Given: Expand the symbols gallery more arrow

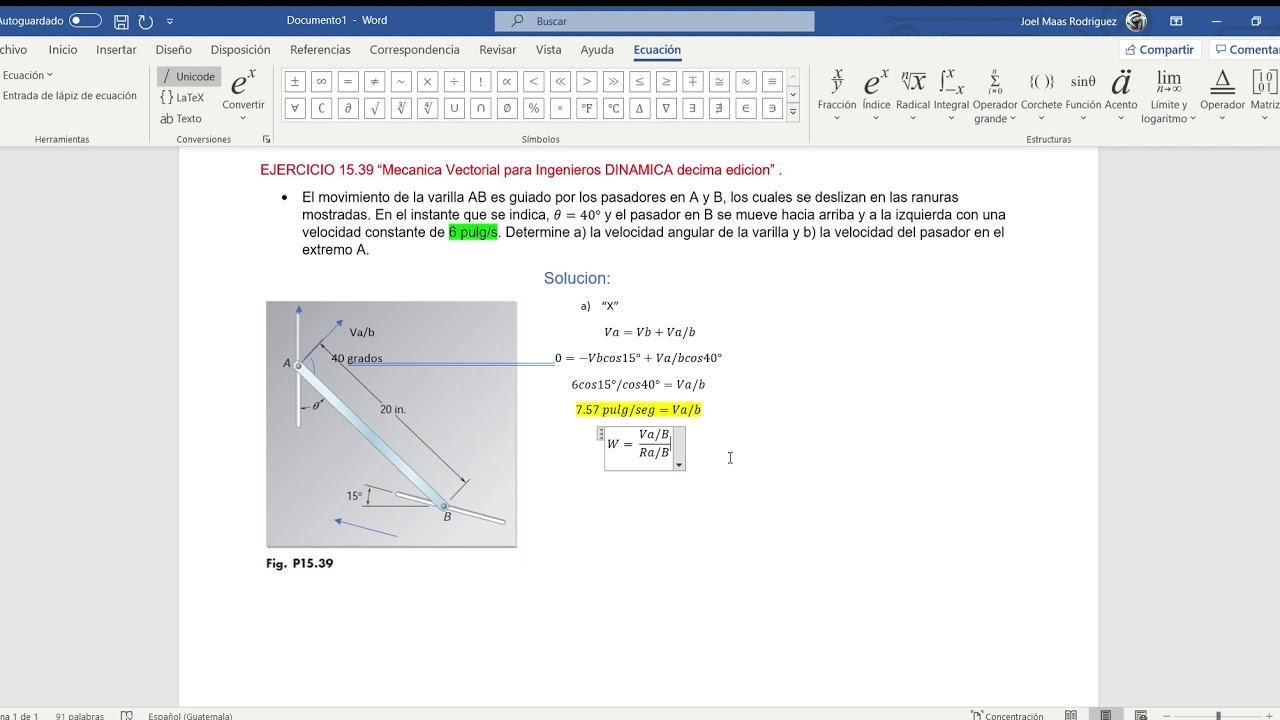Looking at the screenshot, I should coord(793,113).
